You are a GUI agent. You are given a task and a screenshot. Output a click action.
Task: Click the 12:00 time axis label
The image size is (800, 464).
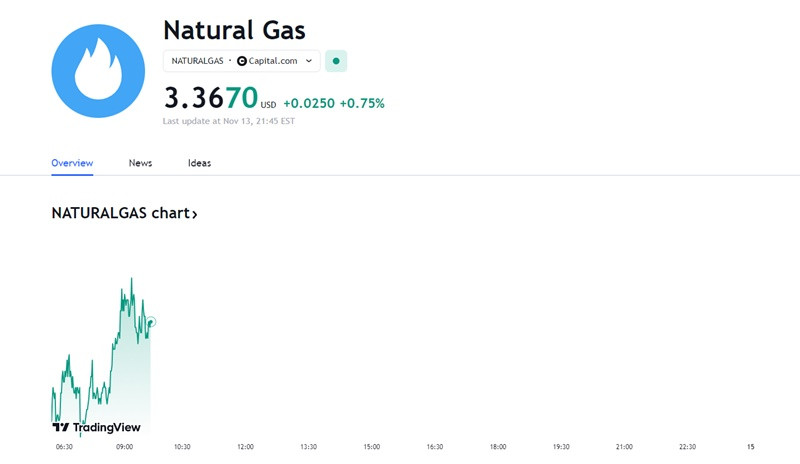point(245,447)
